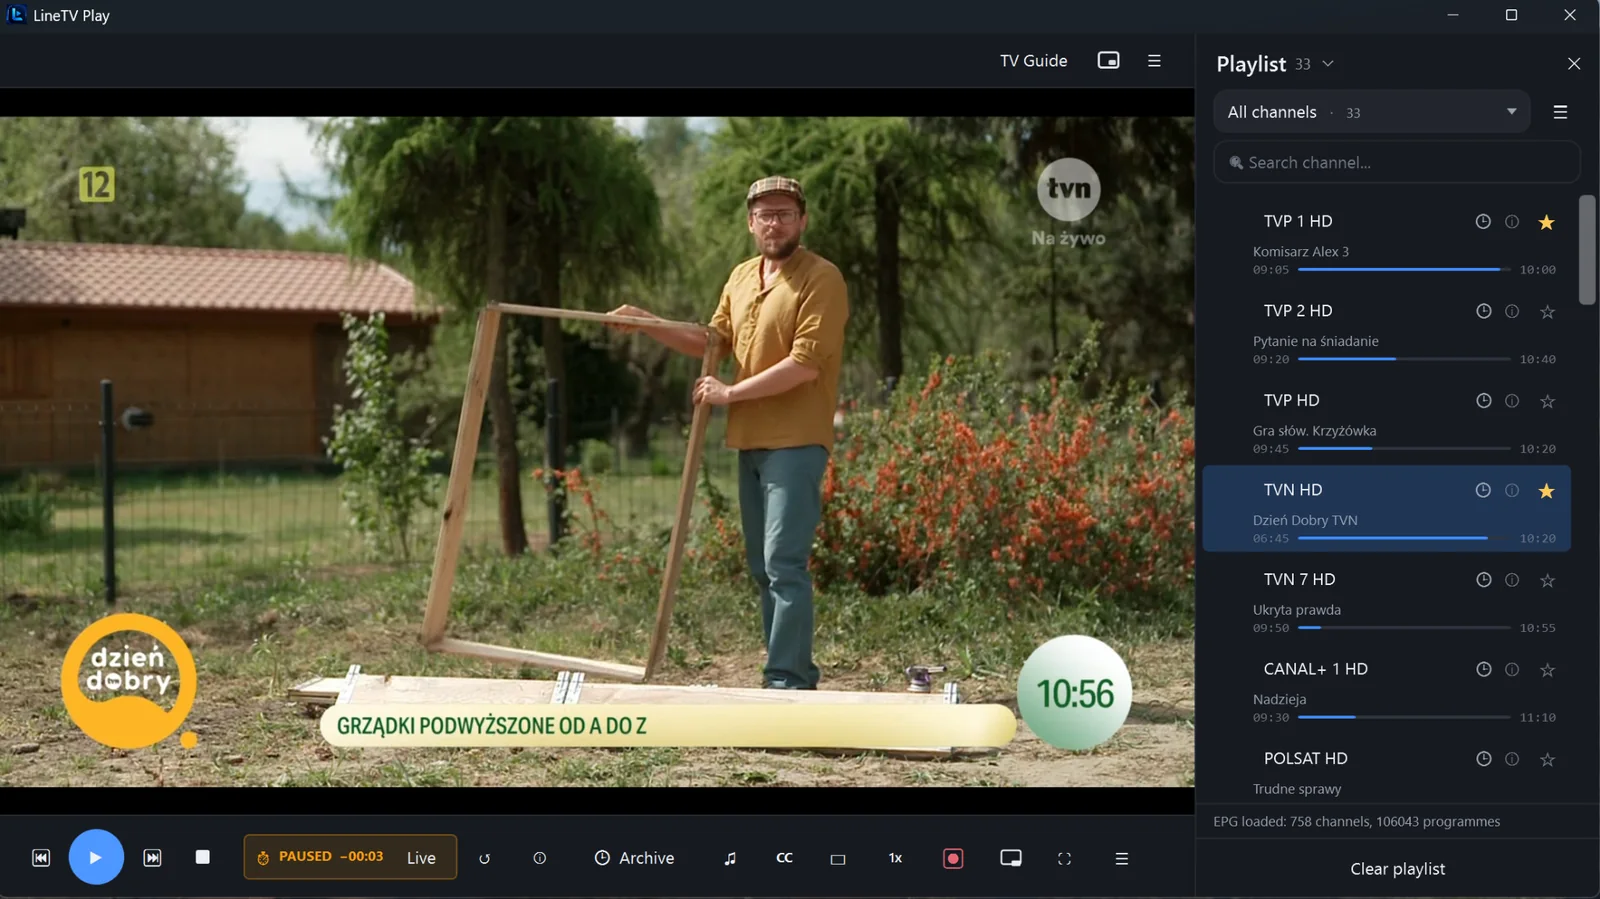Show info for TVP HD
This screenshot has width=1600, height=899.
click(1512, 401)
